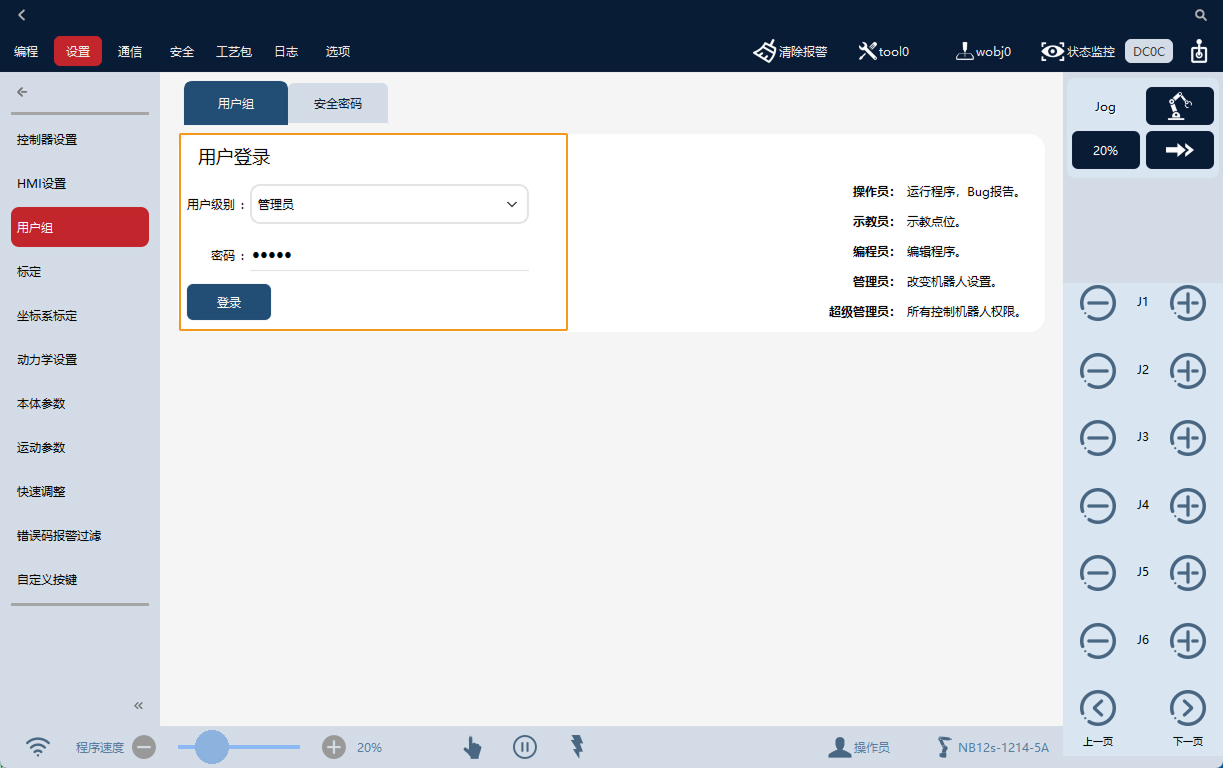Select 坐标系标定 in the sidebar
The height and width of the screenshot is (768, 1223).
tap(80, 316)
